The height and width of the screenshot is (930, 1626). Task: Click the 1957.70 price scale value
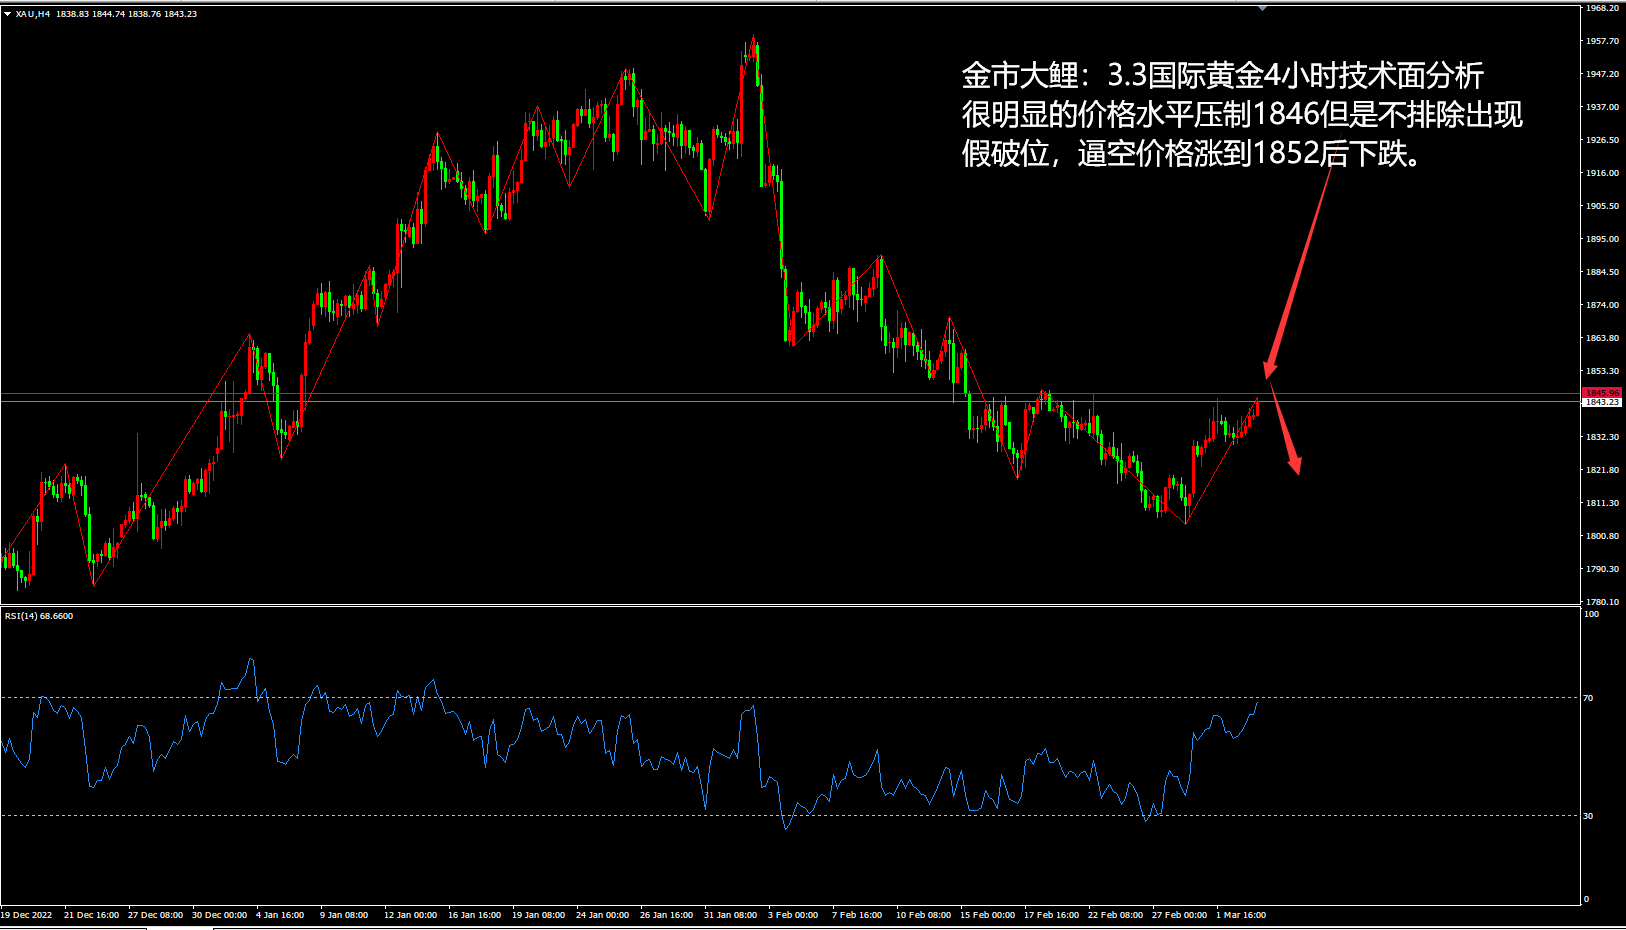click(1602, 41)
